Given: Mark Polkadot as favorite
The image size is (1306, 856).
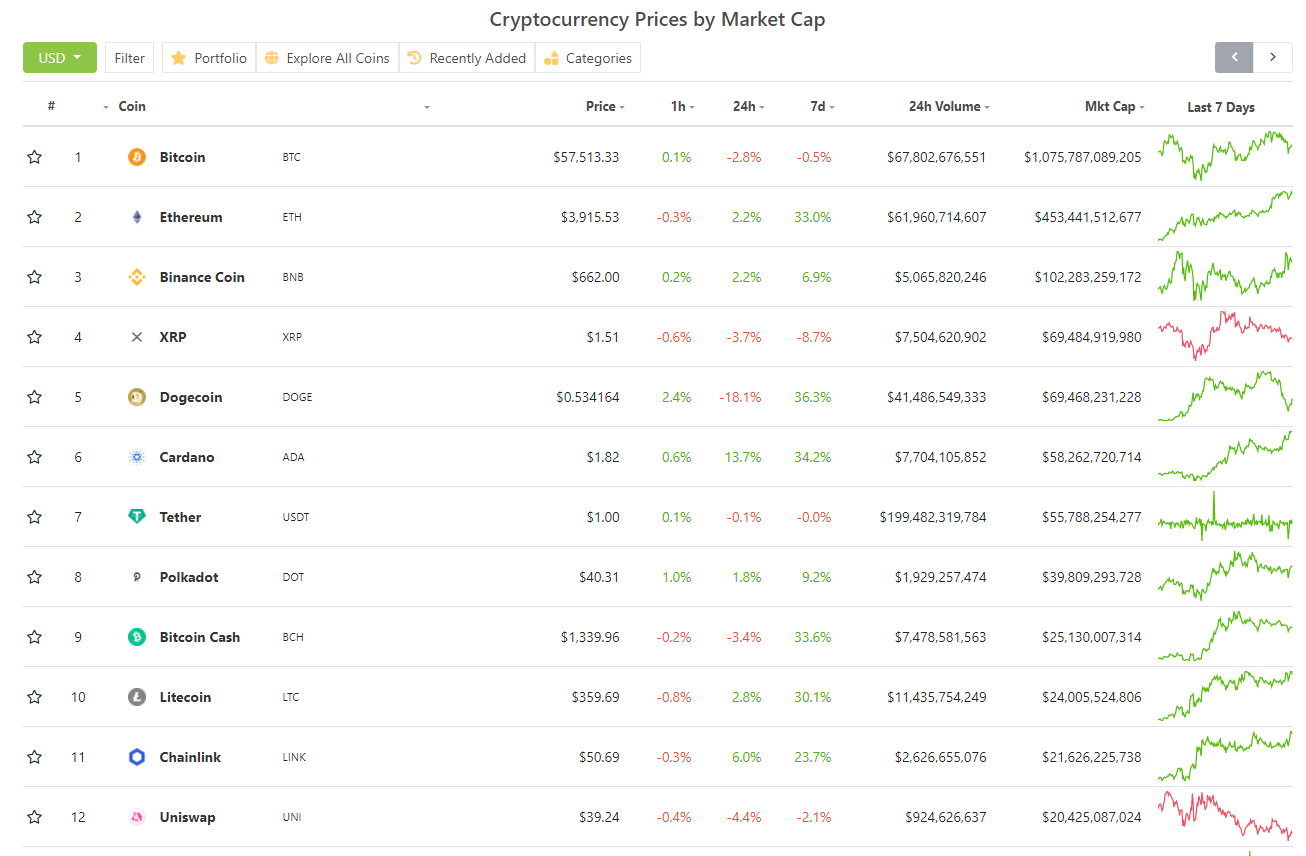Looking at the screenshot, I should coord(35,577).
